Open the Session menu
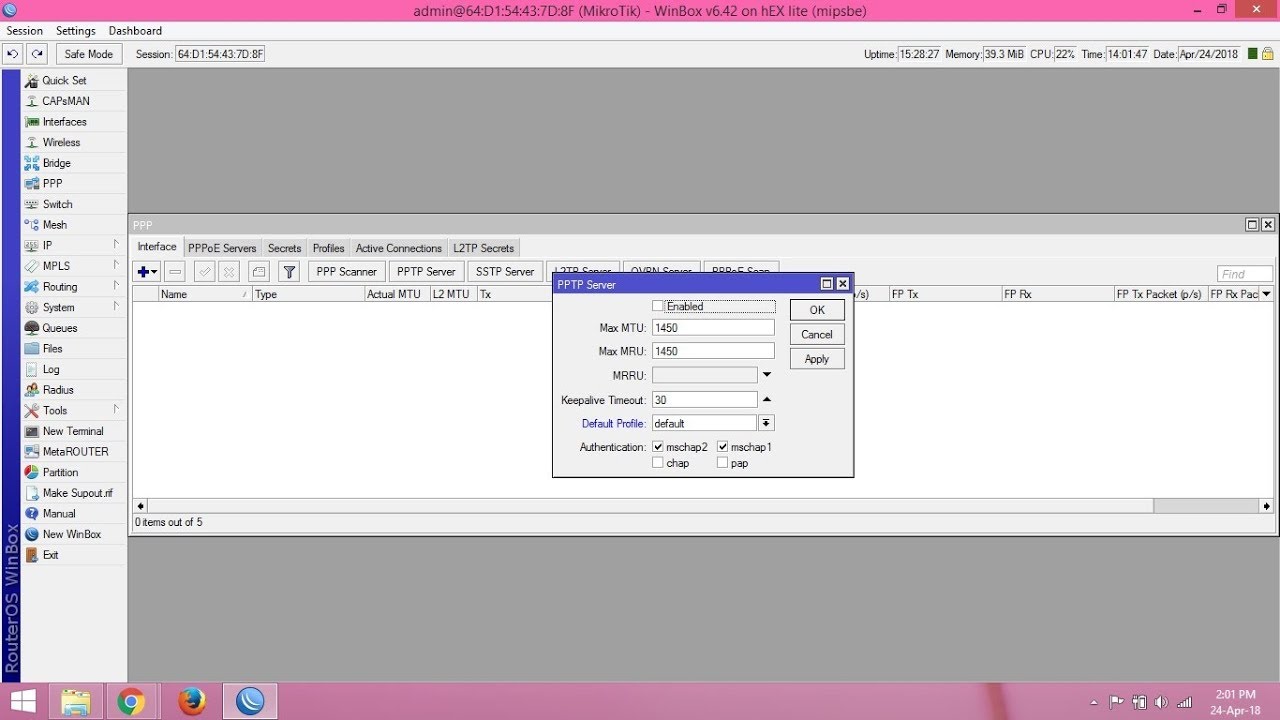Viewport: 1280px width, 720px height. (25, 31)
